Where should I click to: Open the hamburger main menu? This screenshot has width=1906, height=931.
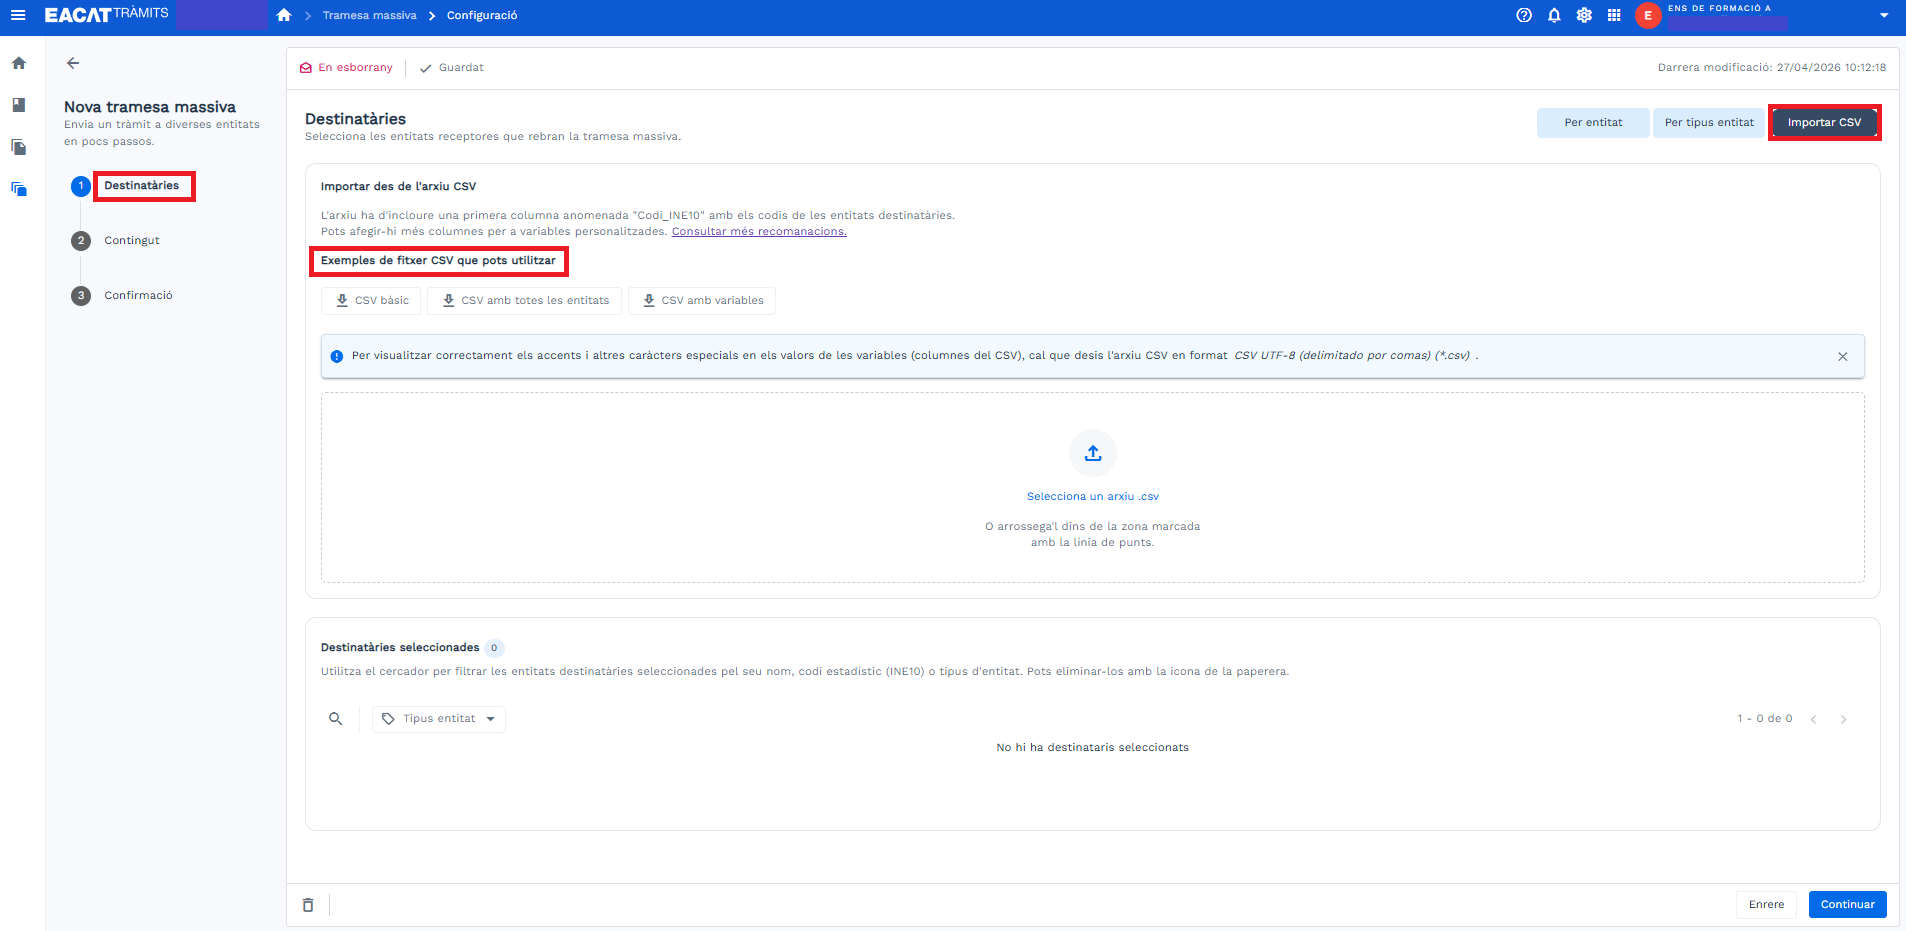[x=18, y=15]
